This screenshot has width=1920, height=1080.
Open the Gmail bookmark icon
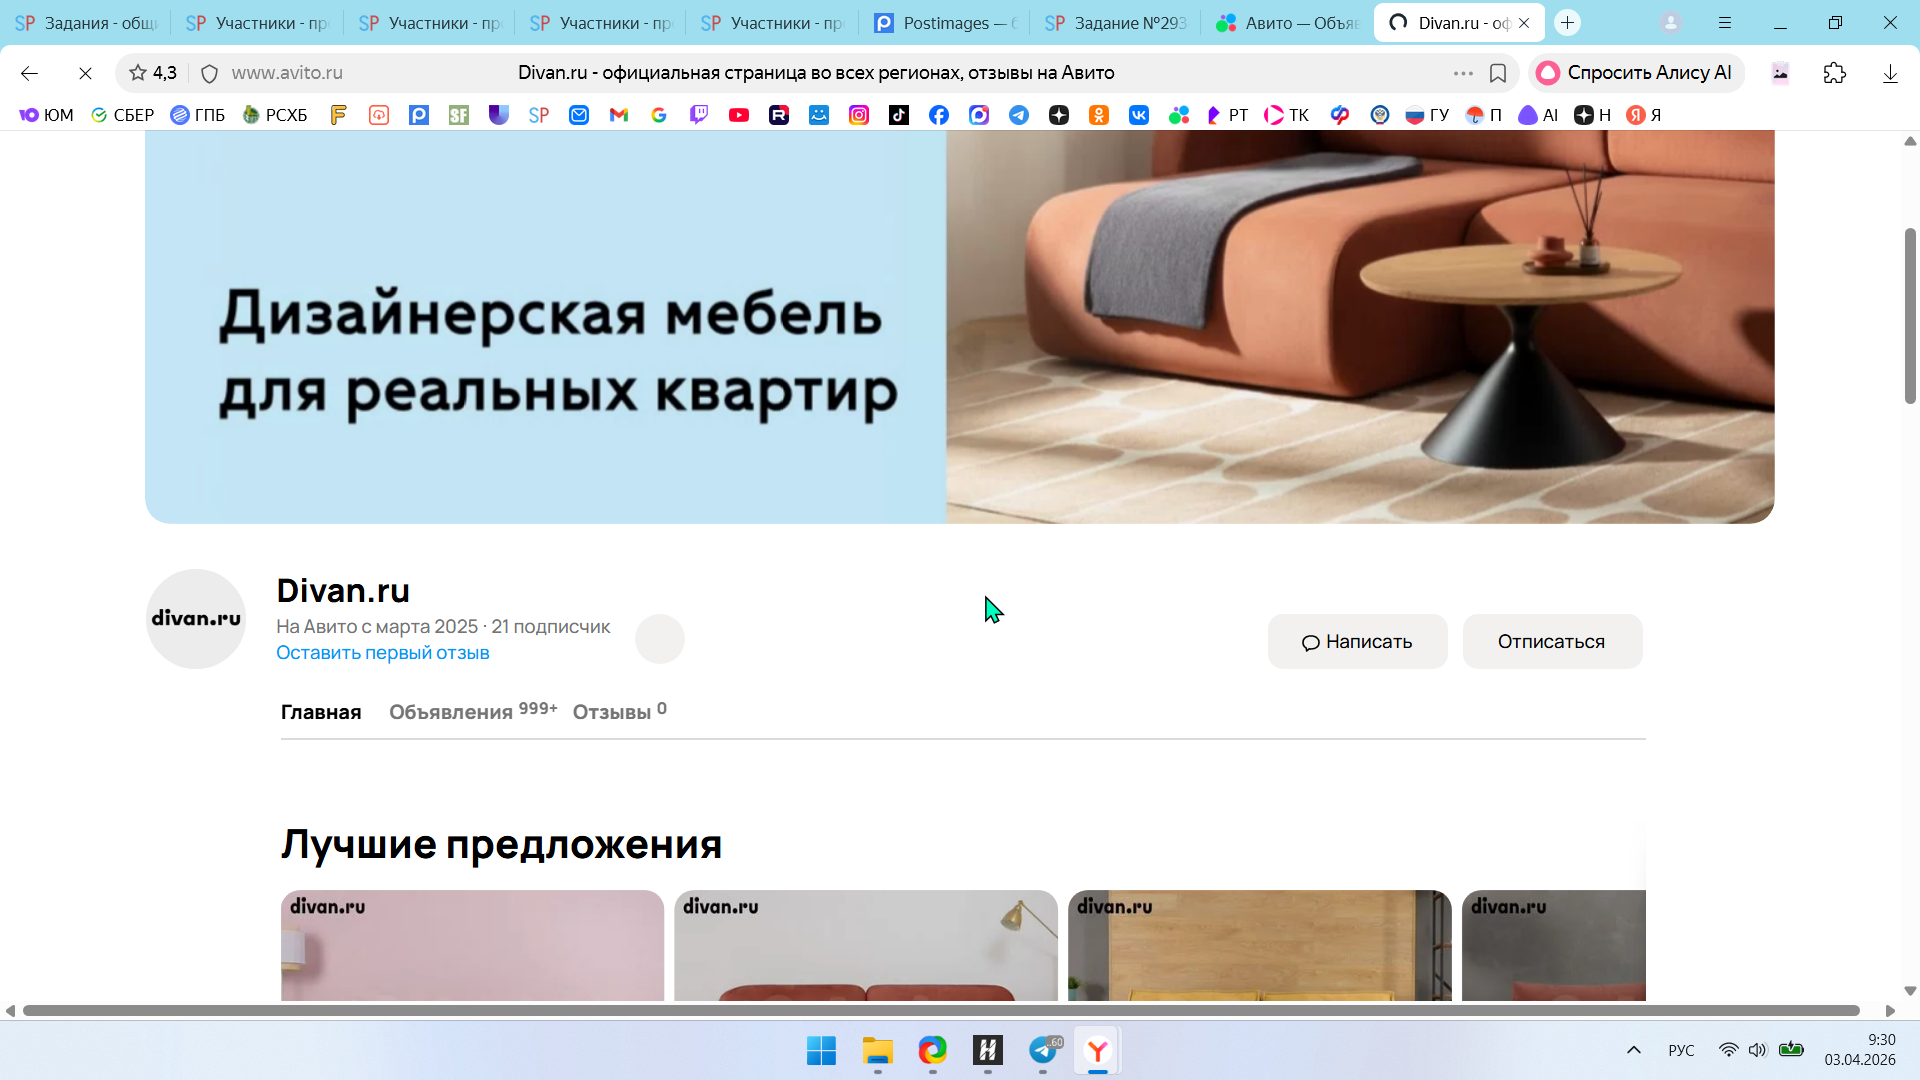(619, 115)
